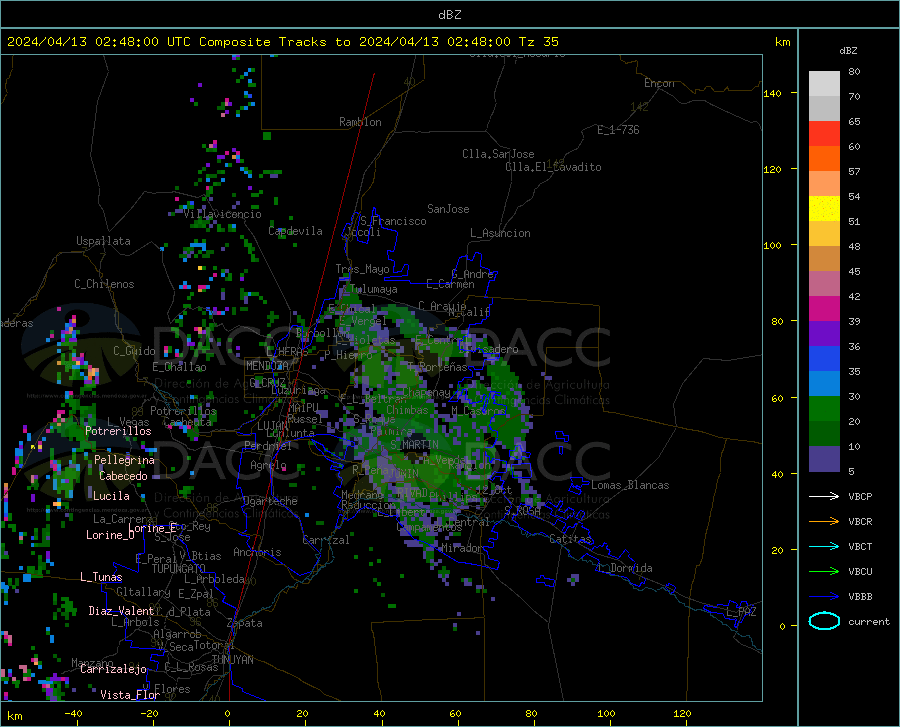This screenshot has width=900, height=727.
Task: Click the Capdevila map label
Action: point(296,231)
